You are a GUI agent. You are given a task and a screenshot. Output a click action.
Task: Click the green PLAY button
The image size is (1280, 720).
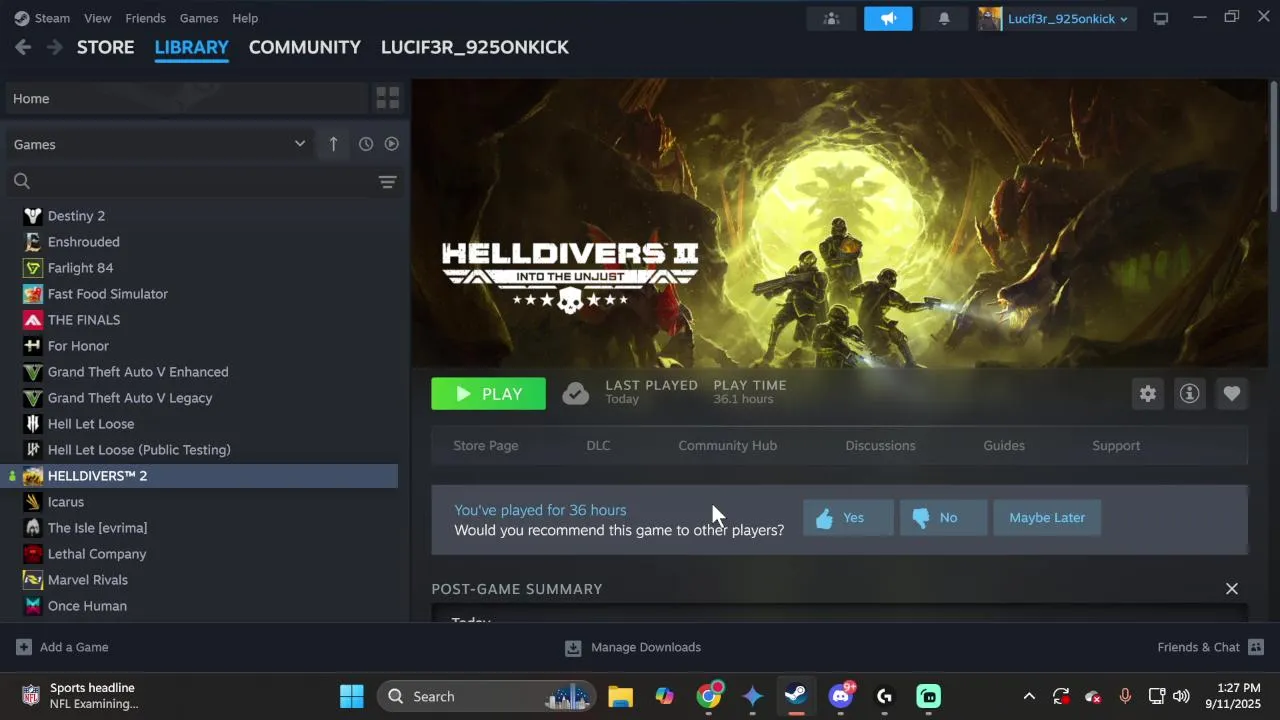pos(489,394)
